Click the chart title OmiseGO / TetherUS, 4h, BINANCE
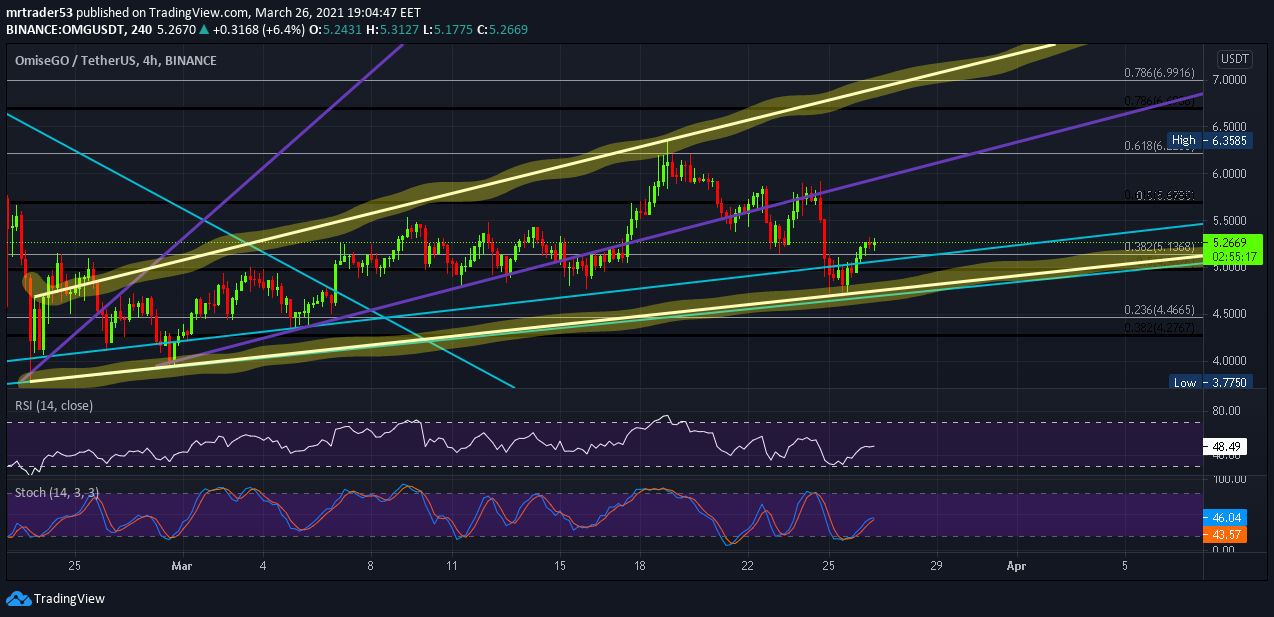Image resolution: width=1274 pixels, height=617 pixels. (x=116, y=61)
